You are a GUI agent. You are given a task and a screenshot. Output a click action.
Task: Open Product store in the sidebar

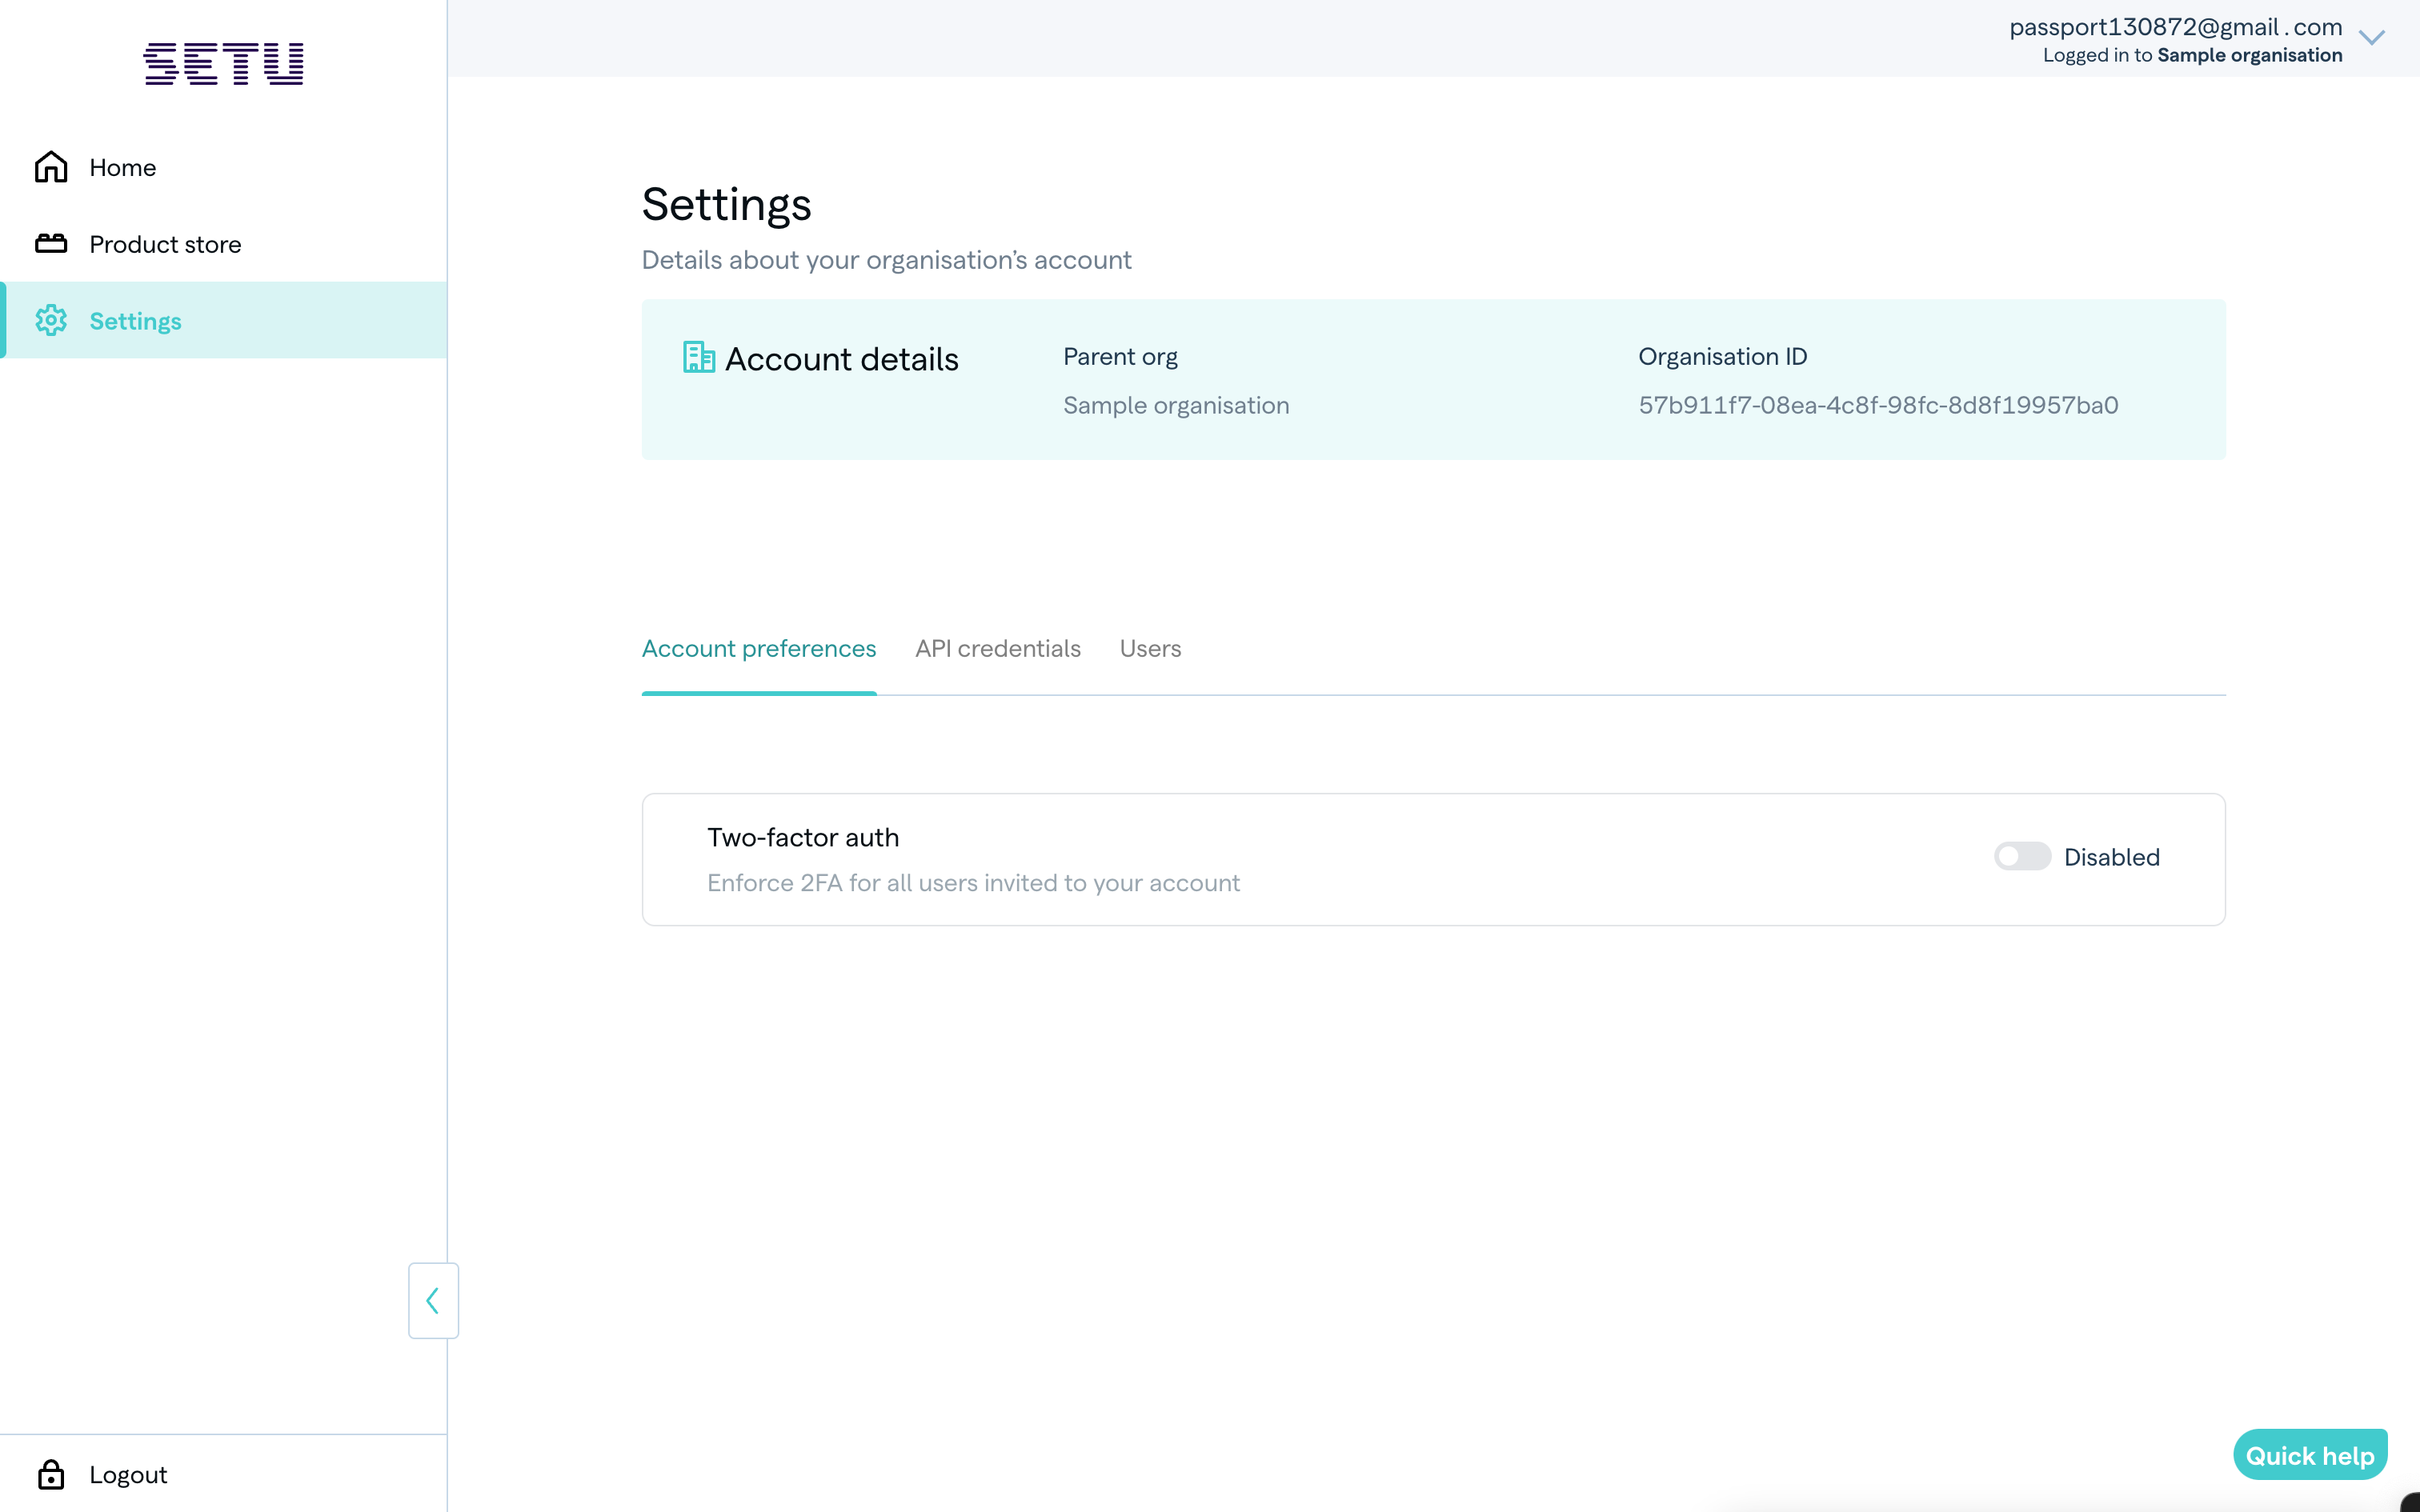[x=165, y=244]
